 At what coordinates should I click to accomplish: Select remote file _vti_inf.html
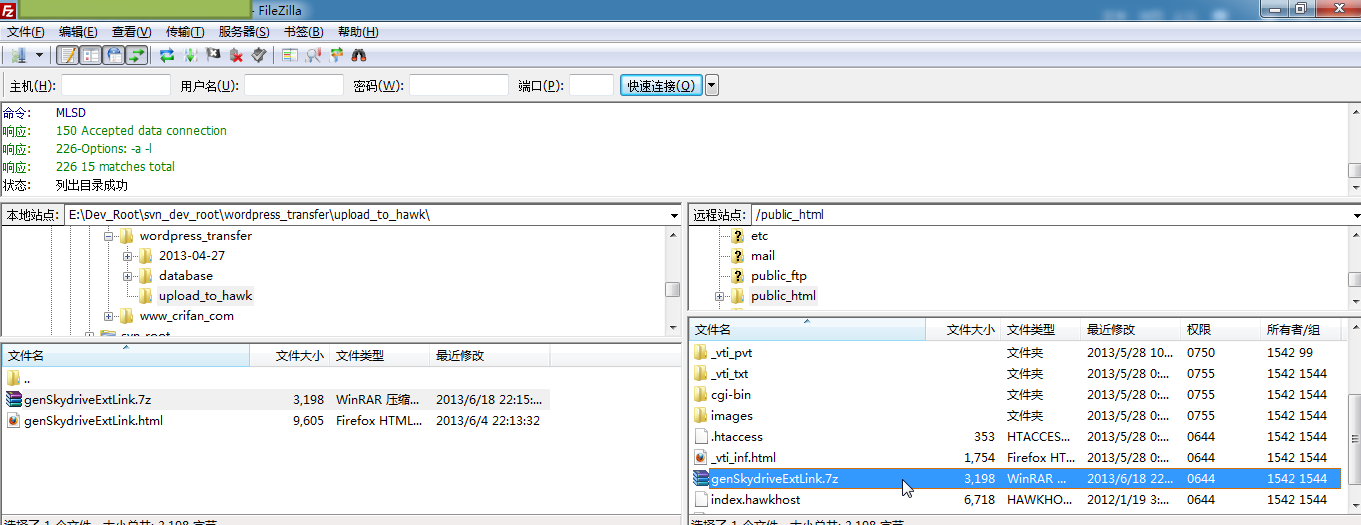[x=1015, y=457]
